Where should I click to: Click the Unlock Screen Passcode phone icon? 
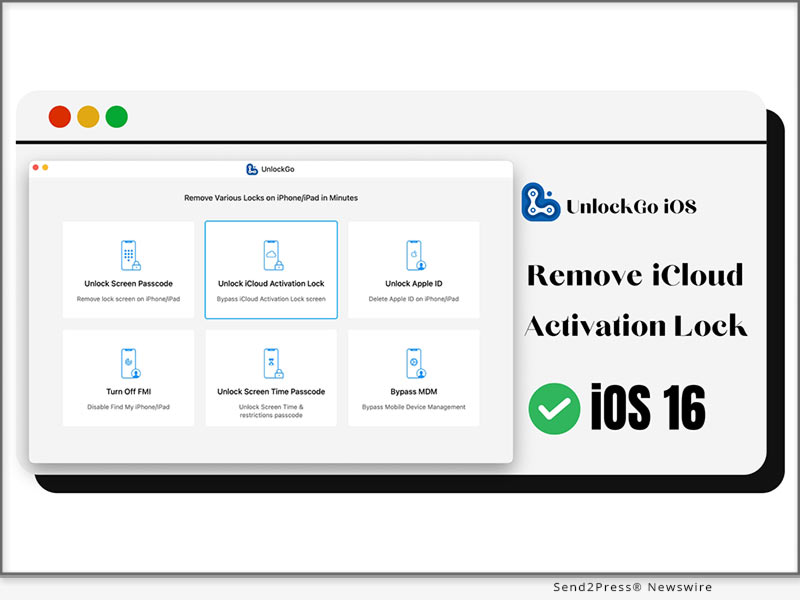coord(130,255)
